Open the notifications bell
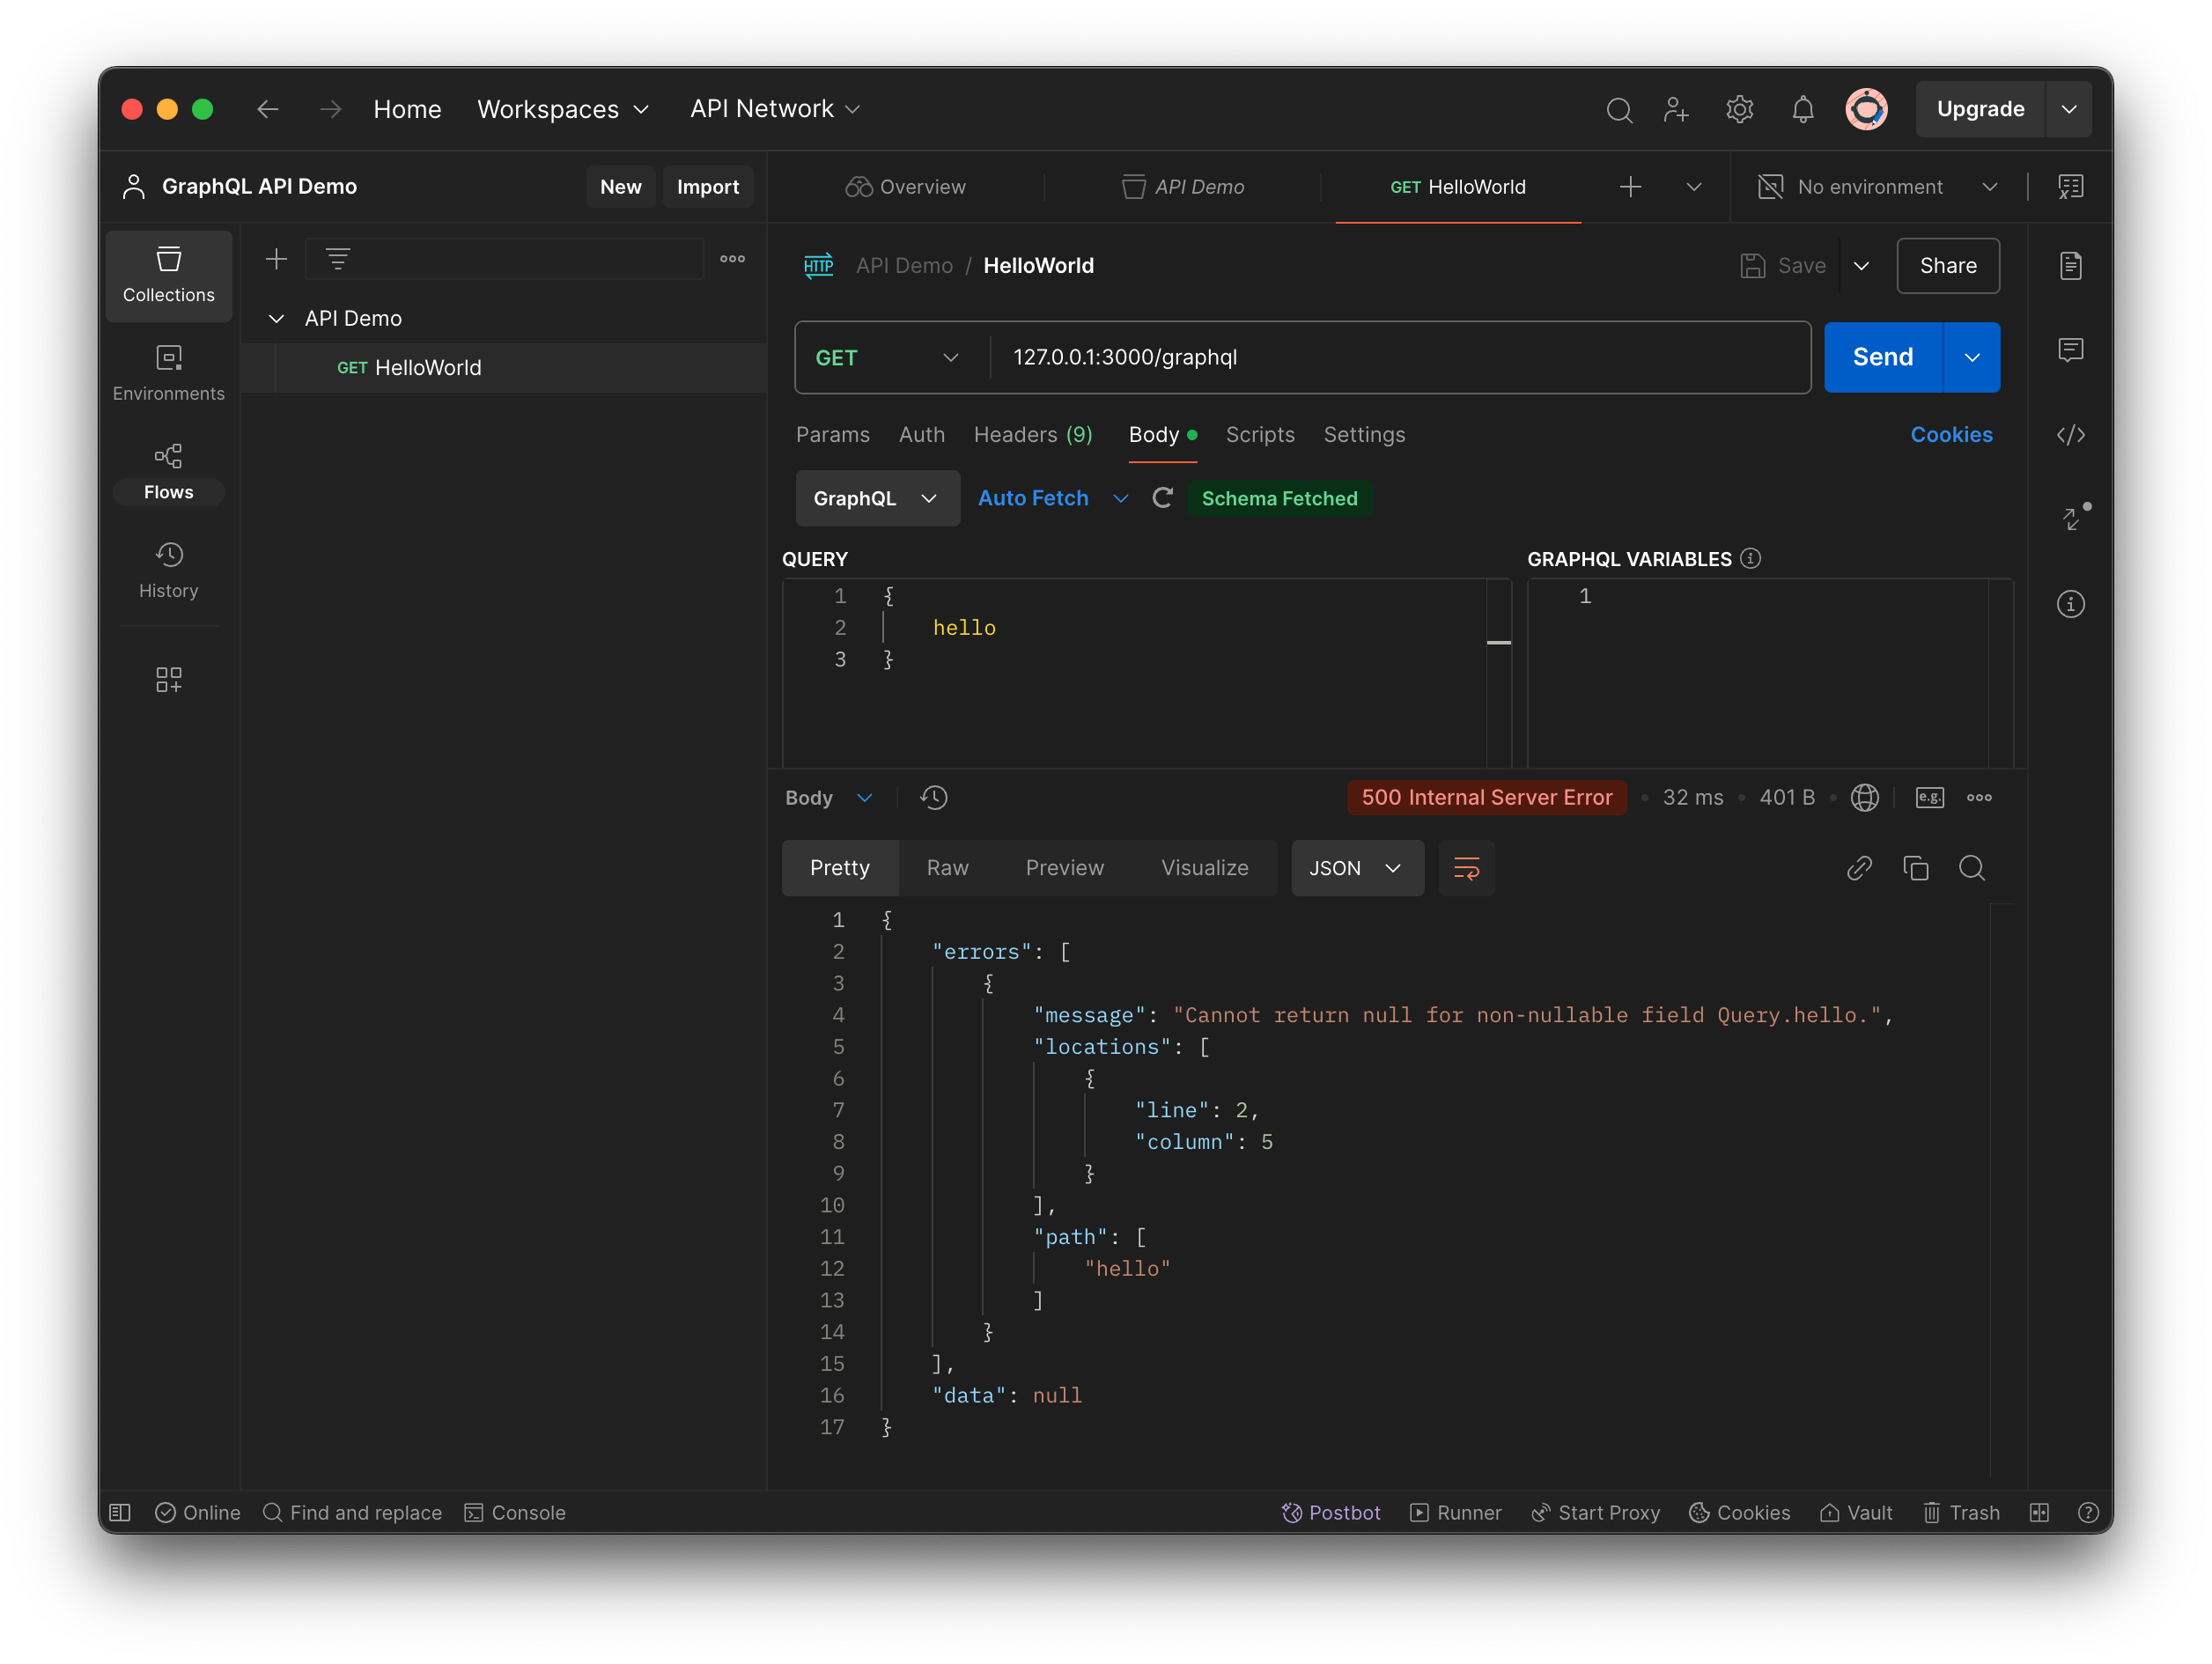 [1803, 109]
